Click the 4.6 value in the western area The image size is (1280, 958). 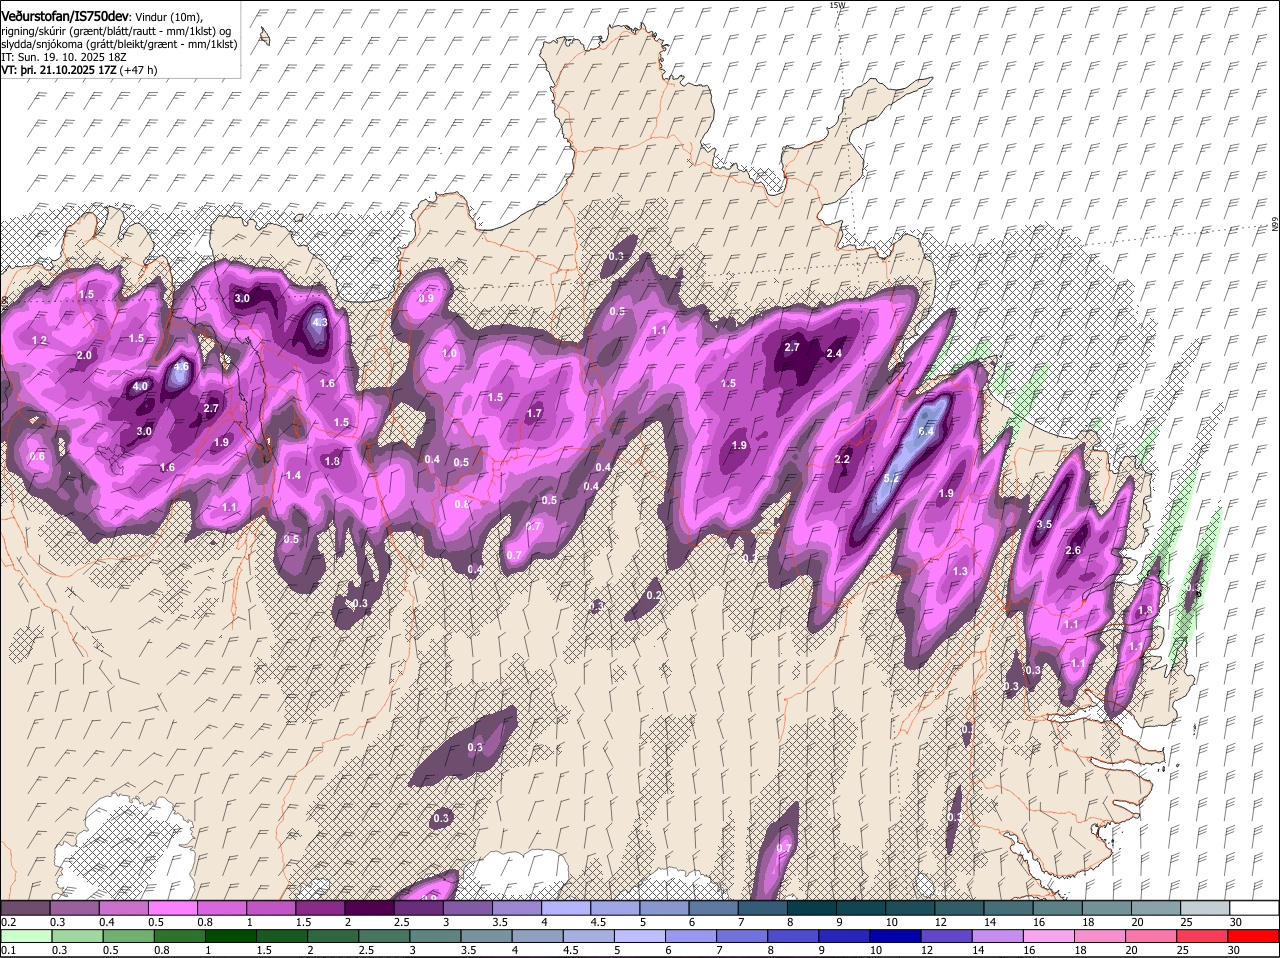[x=181, y=367]
